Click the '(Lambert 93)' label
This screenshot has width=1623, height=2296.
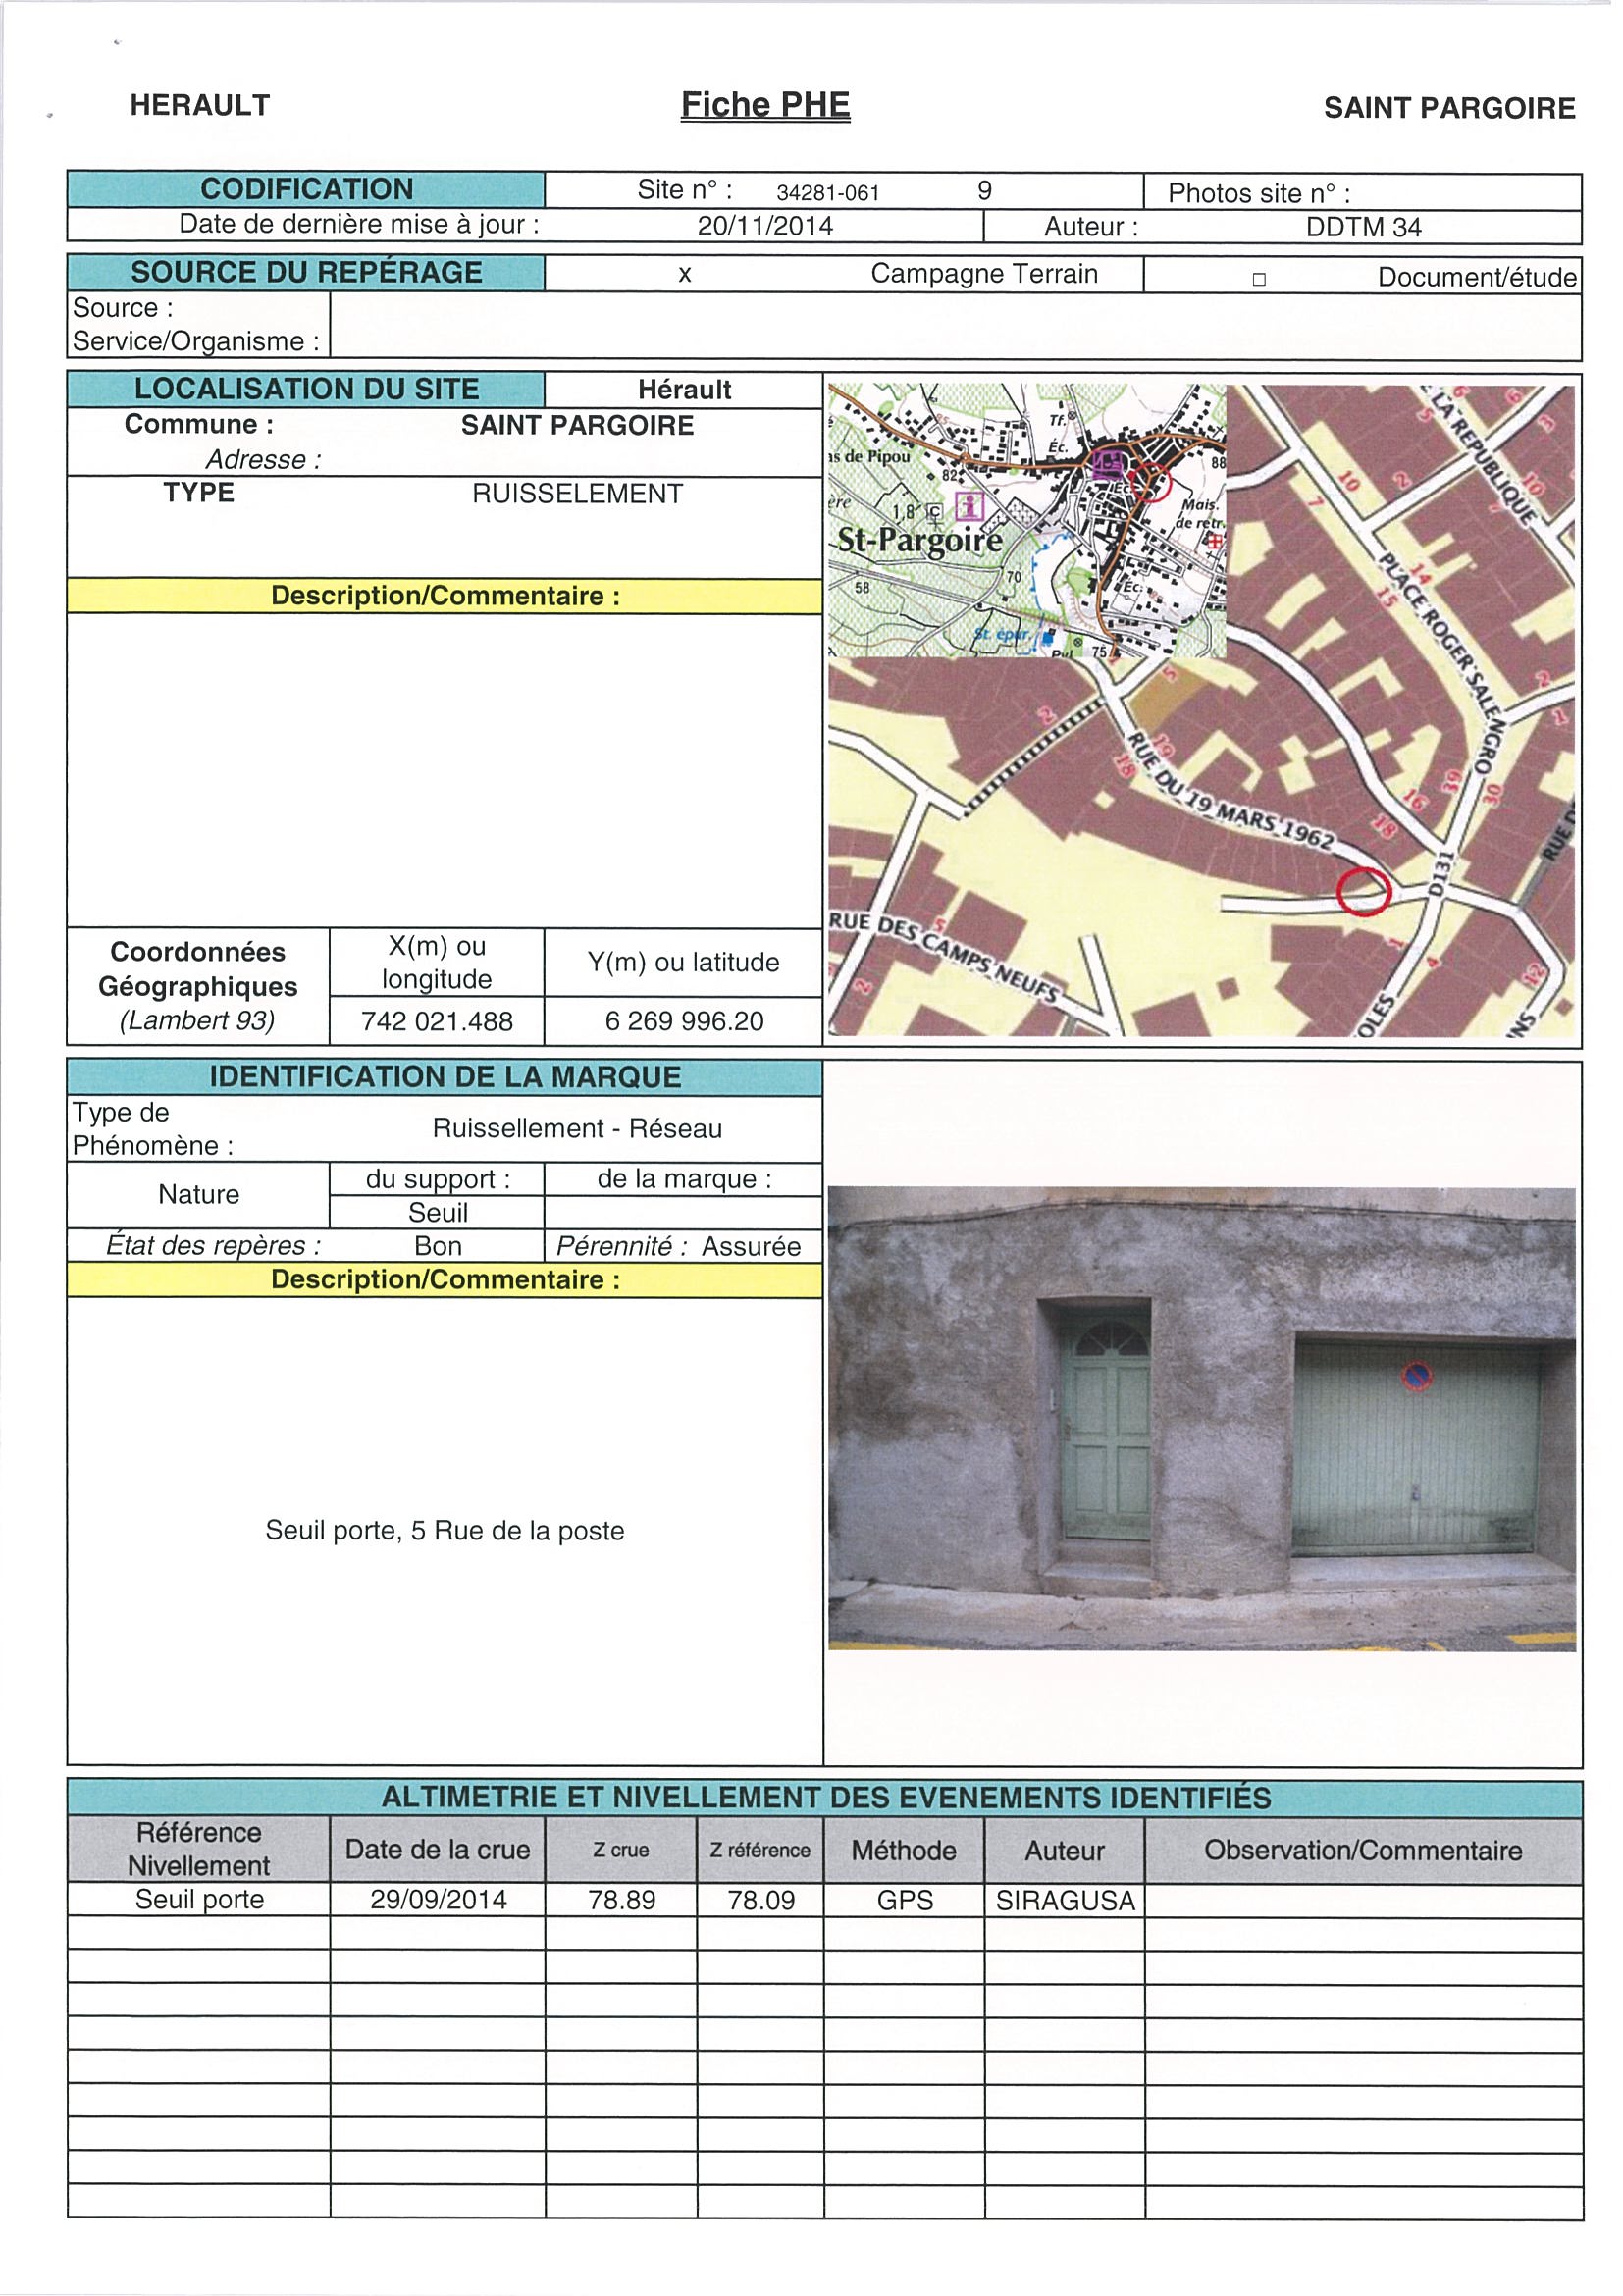point(198,1020)
